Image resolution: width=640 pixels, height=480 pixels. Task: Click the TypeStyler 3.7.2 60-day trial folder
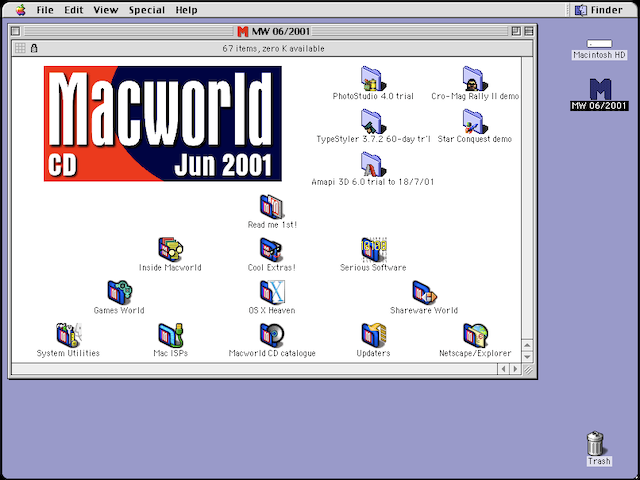[373, 122]
